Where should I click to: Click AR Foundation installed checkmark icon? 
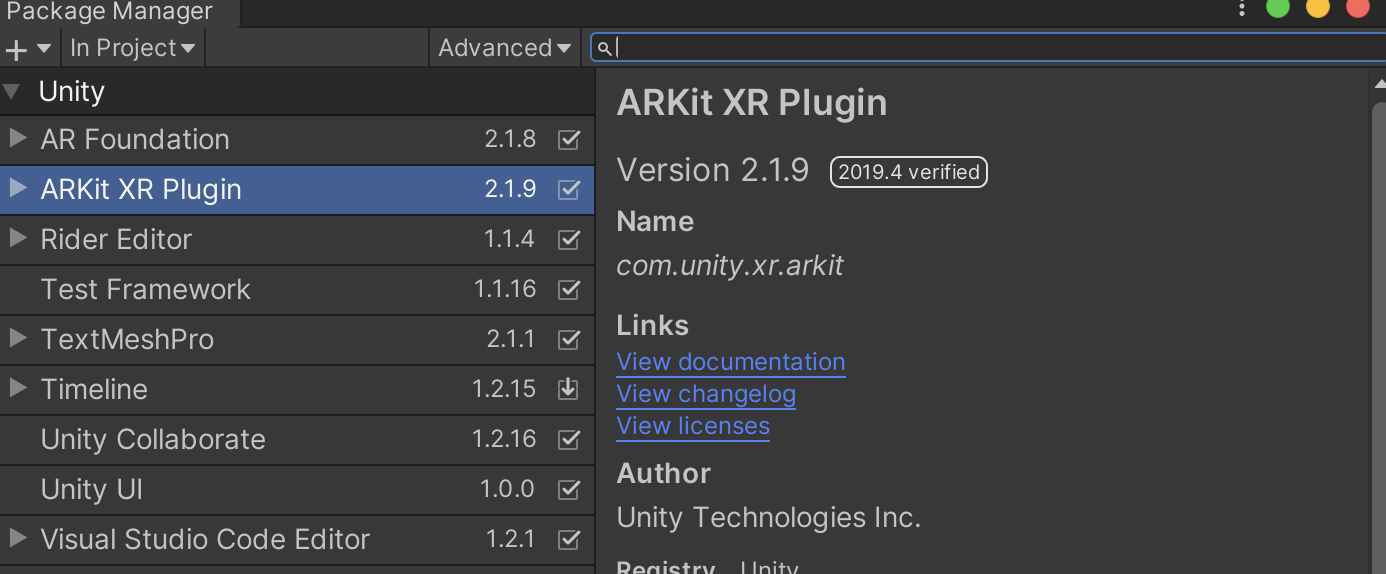click(569, 139)
